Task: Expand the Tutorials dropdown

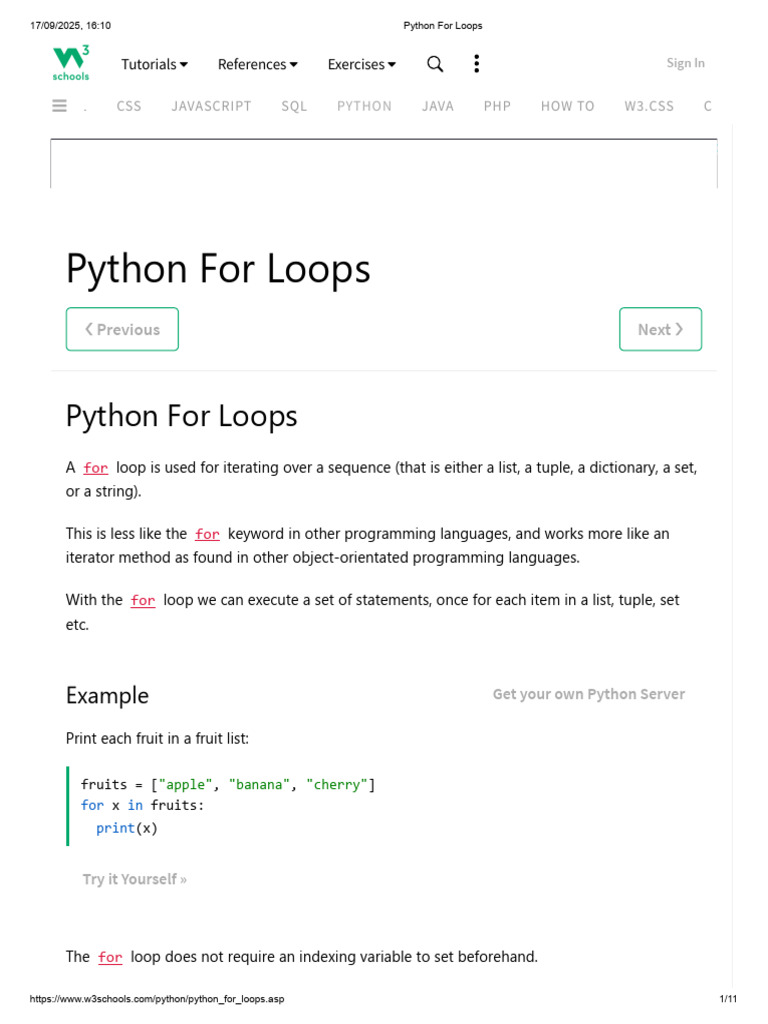Action: 154,64
